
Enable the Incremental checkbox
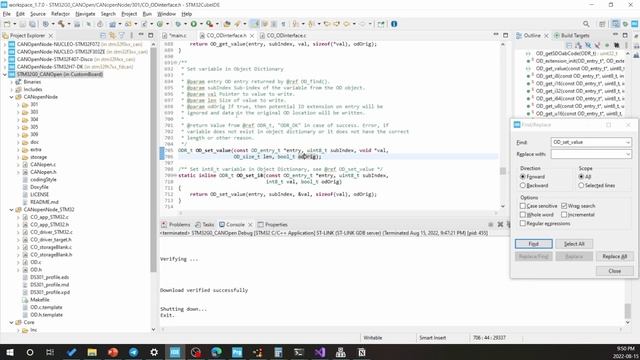point(564,215)
